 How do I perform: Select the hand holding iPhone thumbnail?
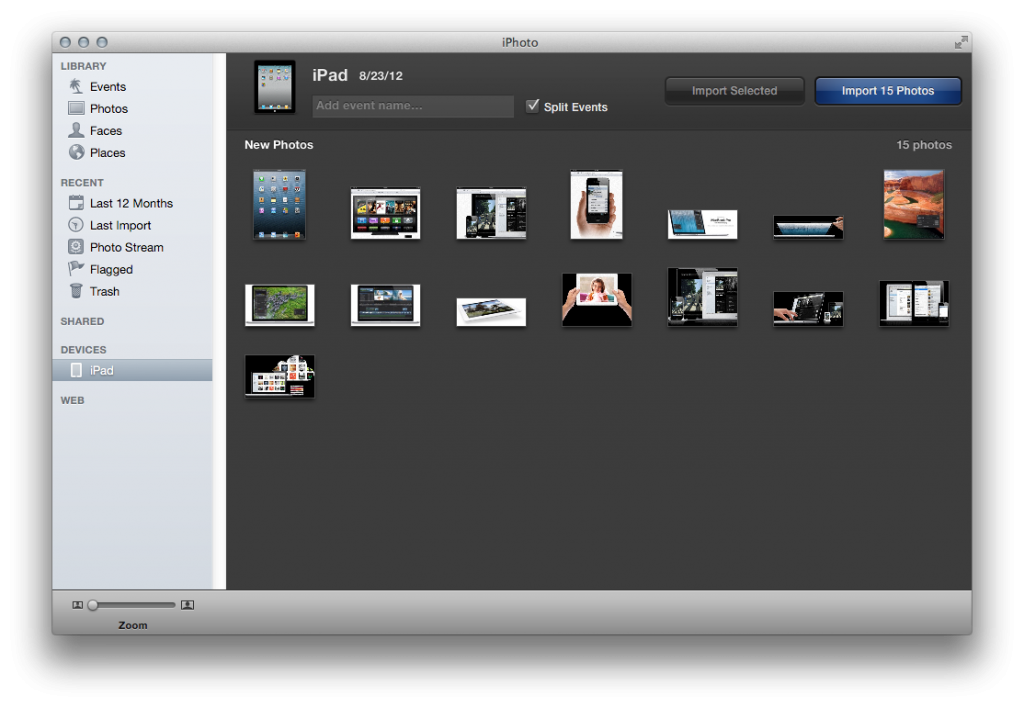[596, 205]
